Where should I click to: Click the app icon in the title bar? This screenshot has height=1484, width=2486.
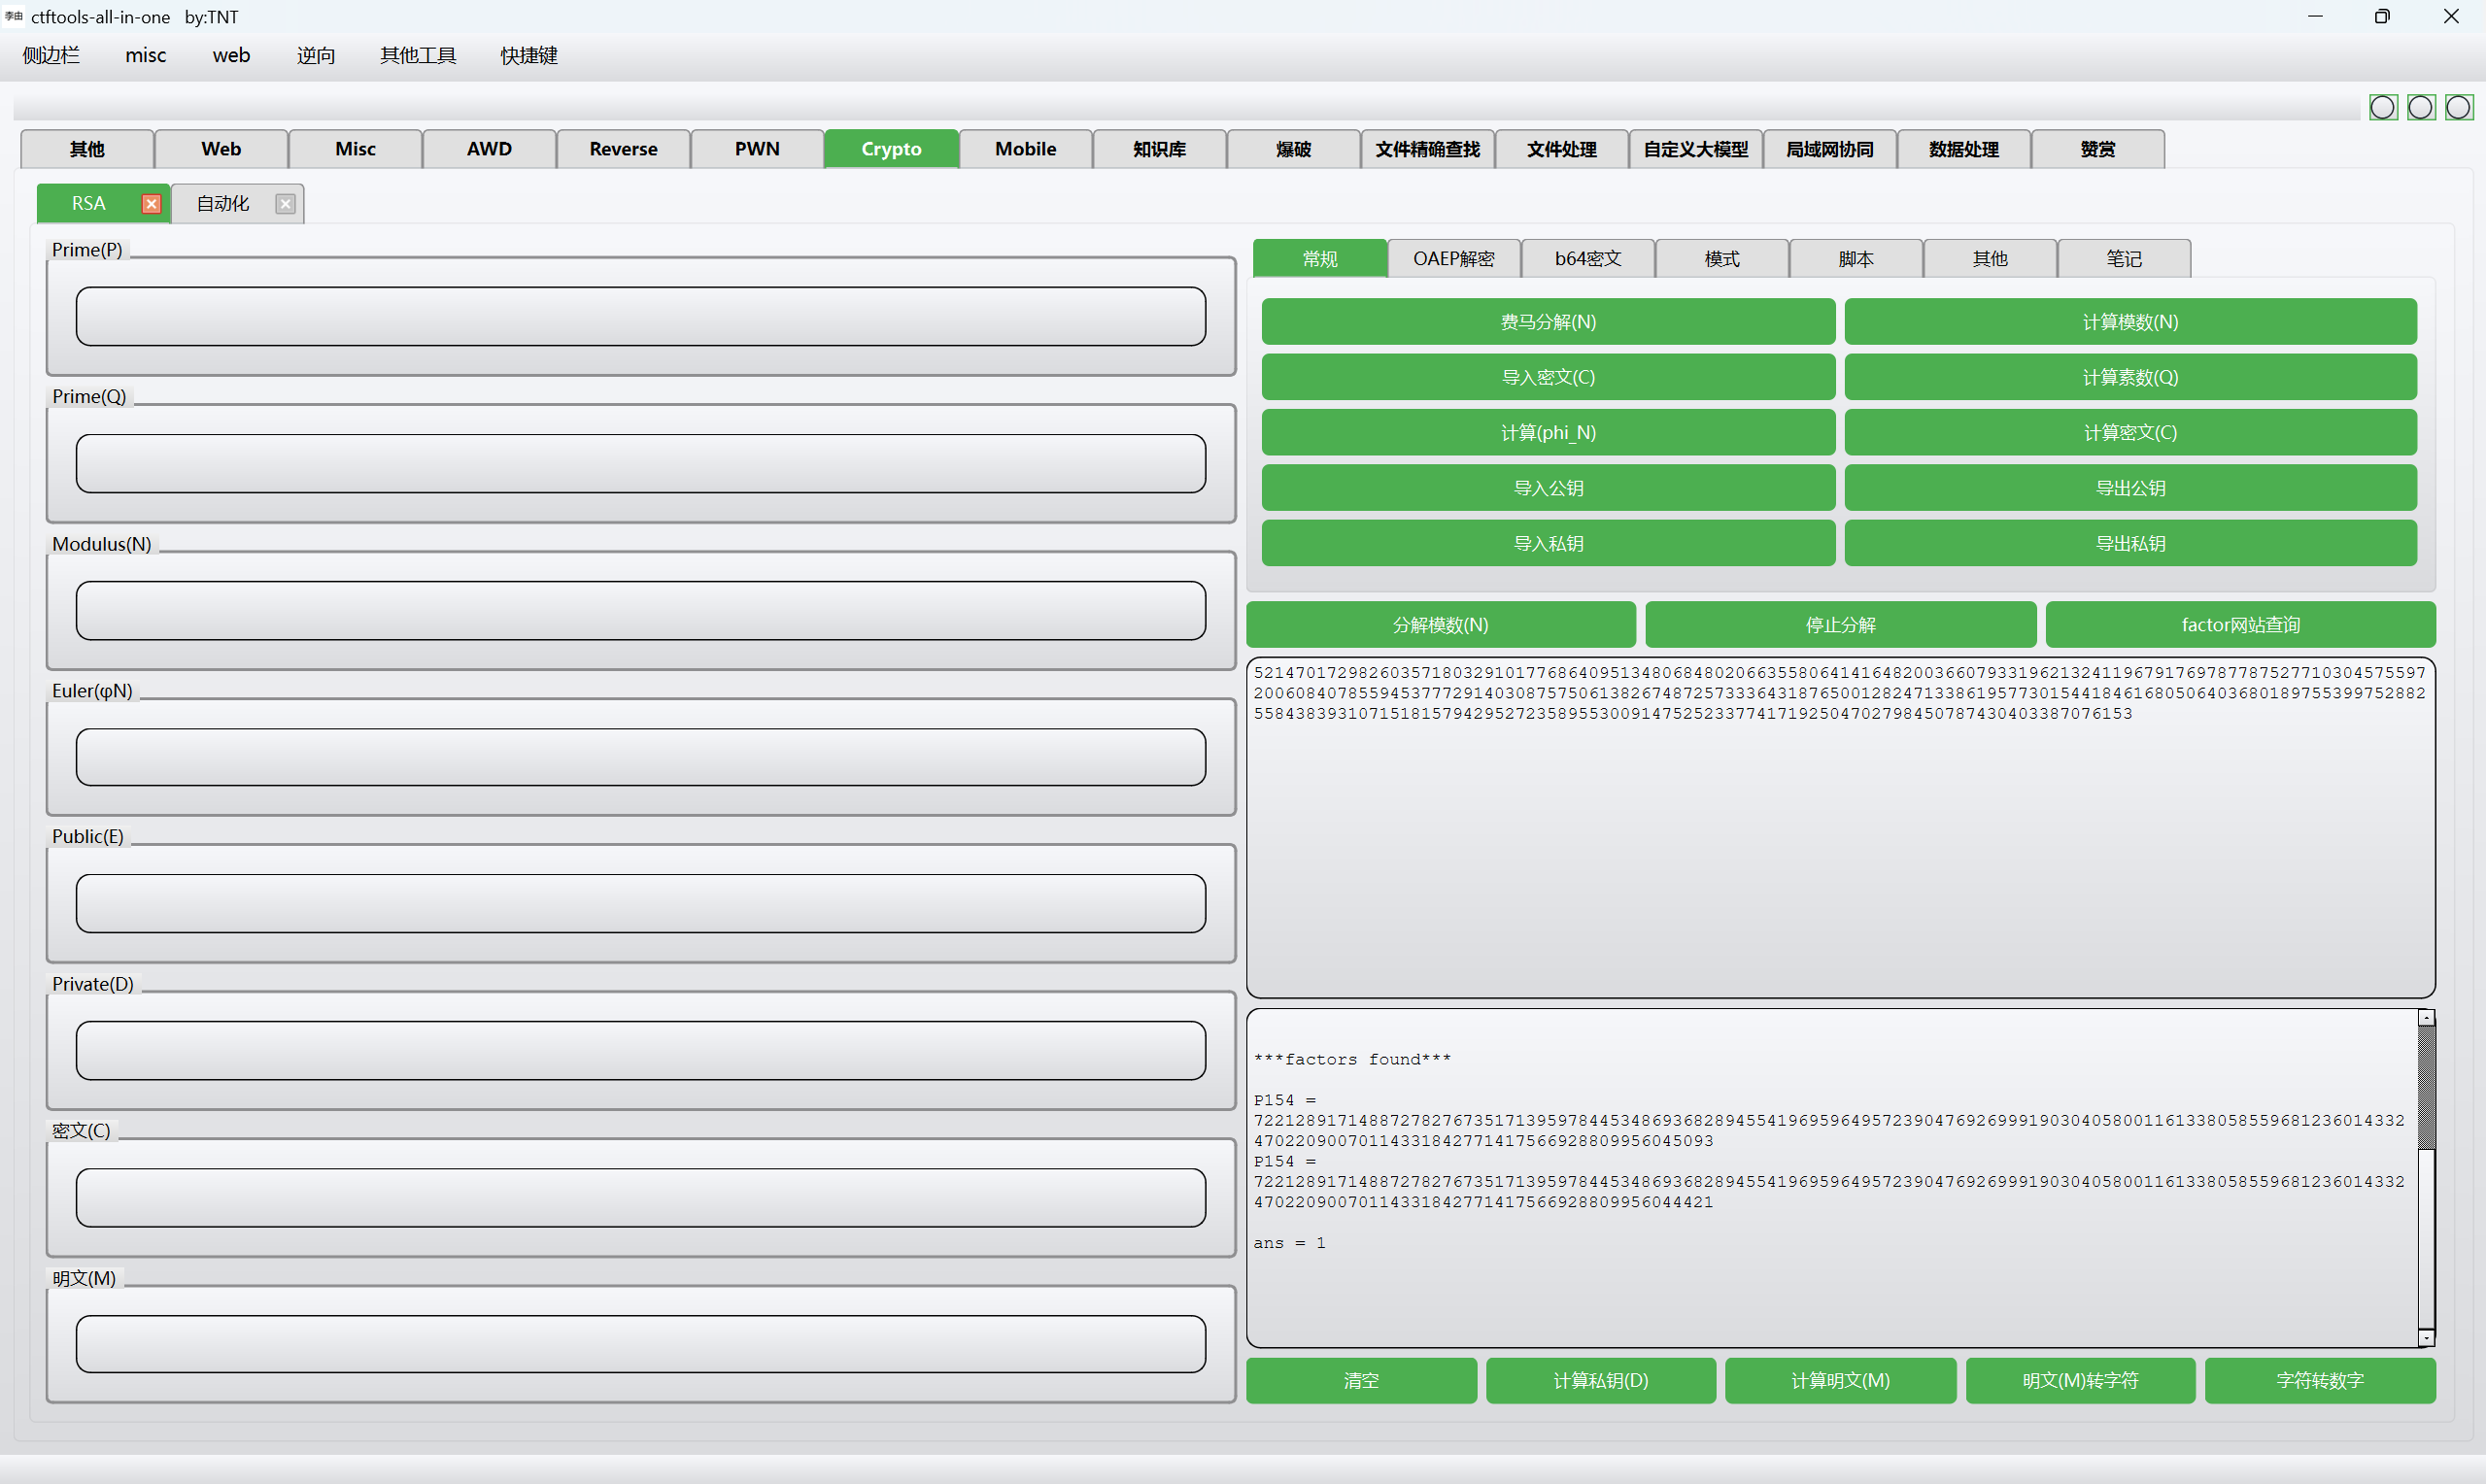13,16
